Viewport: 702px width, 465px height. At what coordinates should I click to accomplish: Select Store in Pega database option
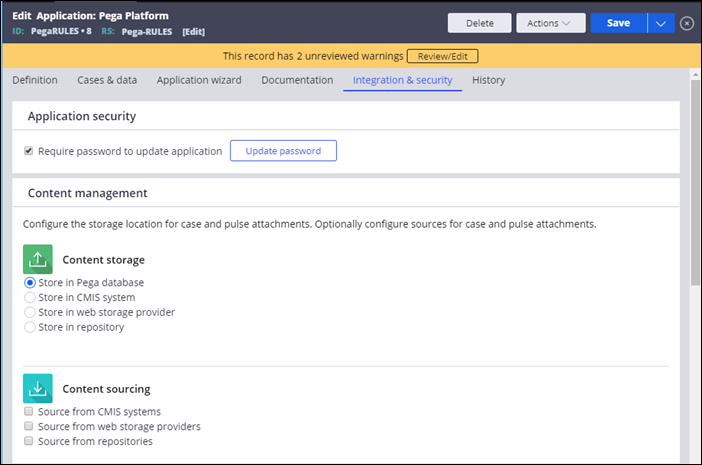click(x=30, y=283)
